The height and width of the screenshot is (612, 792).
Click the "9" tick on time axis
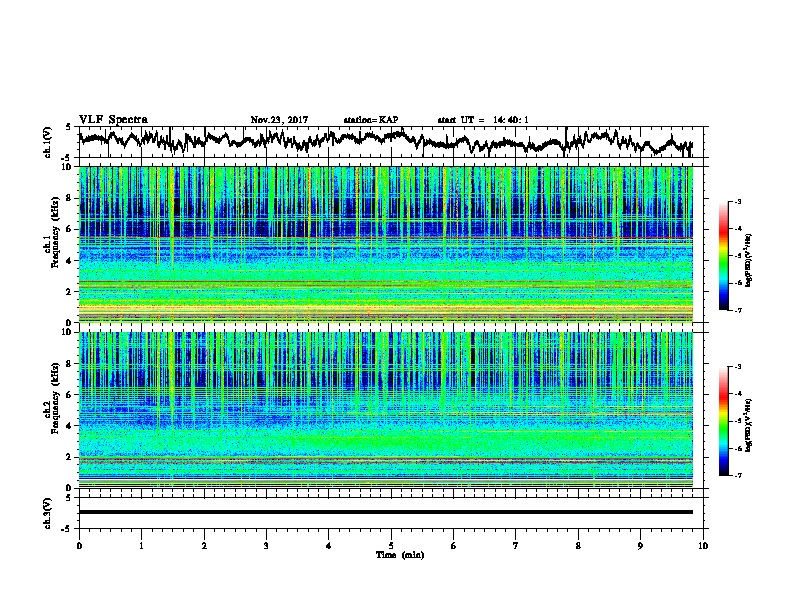[x=640, y=546]
